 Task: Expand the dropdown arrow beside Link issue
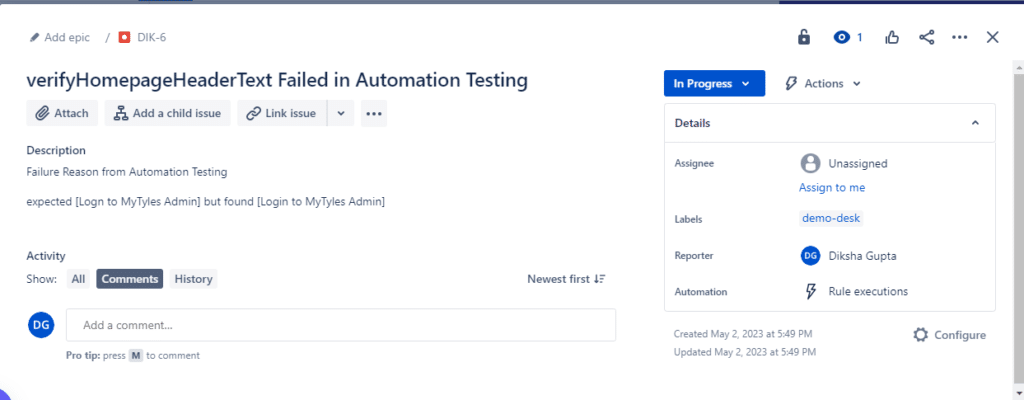pyautogui.click(x=341, y=113)
